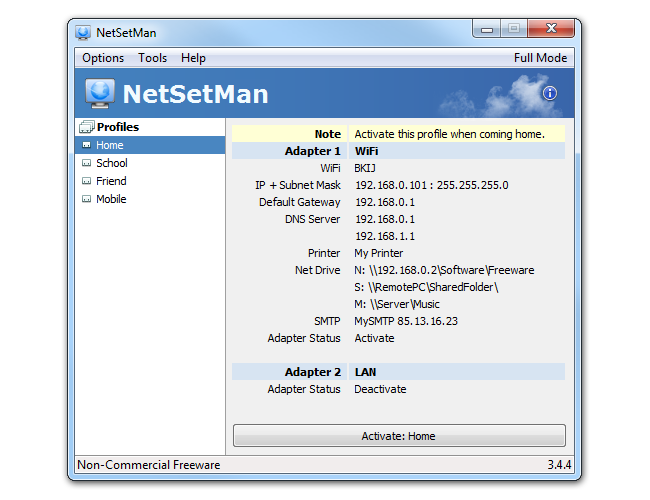Viewport: 650px width, 500px height.
Task: Select the Home profile
Action: [150, 145]
